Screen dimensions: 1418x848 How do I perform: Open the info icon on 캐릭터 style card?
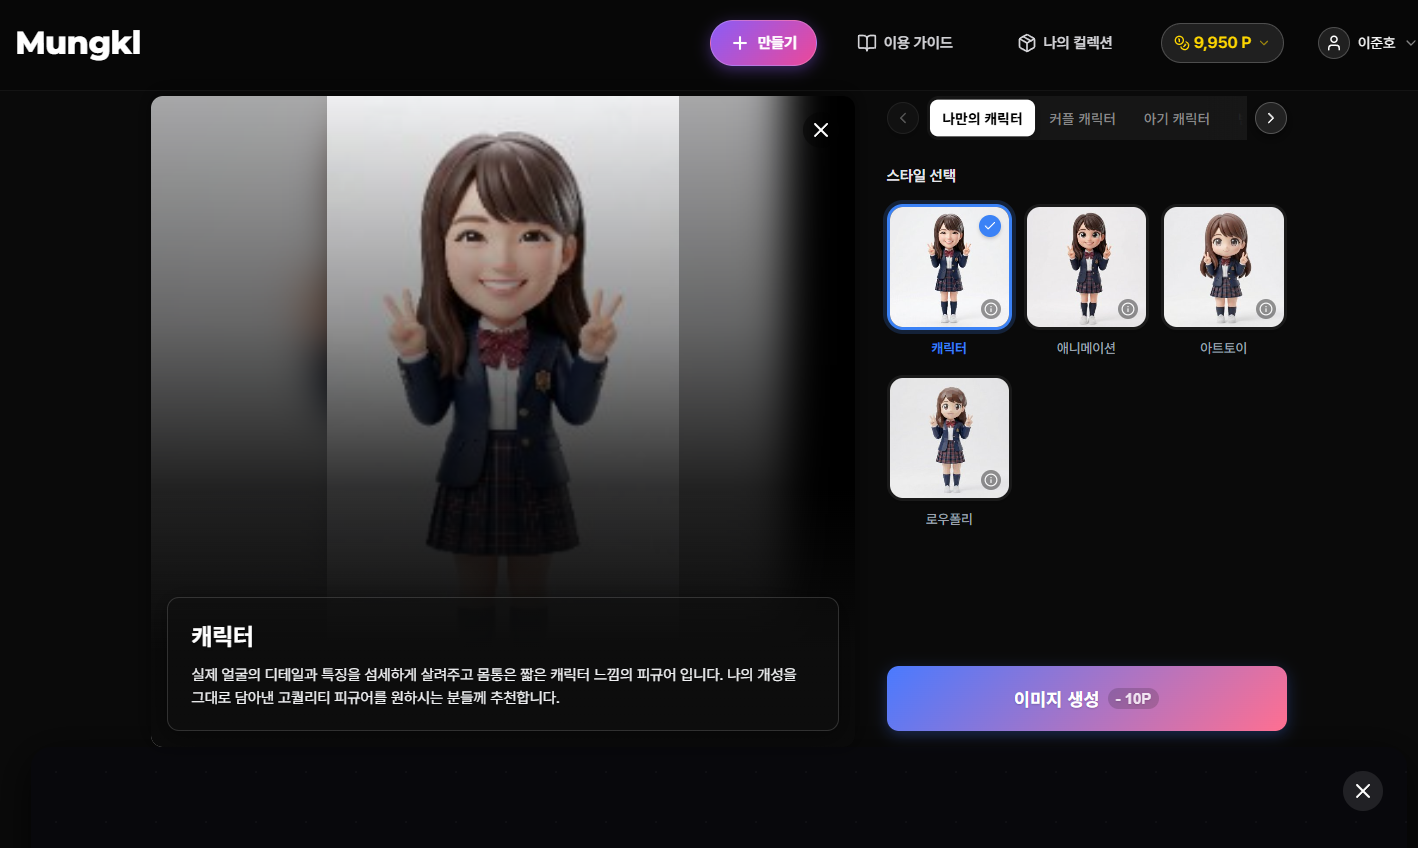991,310
